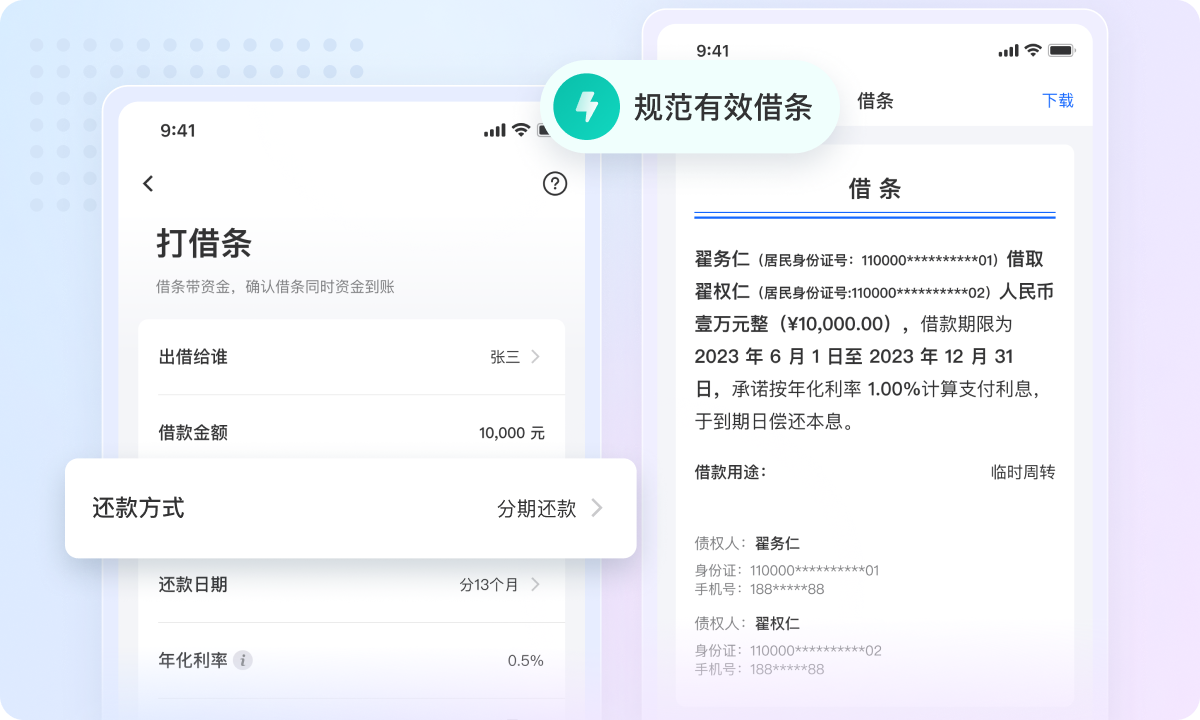Tap the Wi-Fi icon in left phone status bar
Screen dimensions: 1200x720
[521, 130]
